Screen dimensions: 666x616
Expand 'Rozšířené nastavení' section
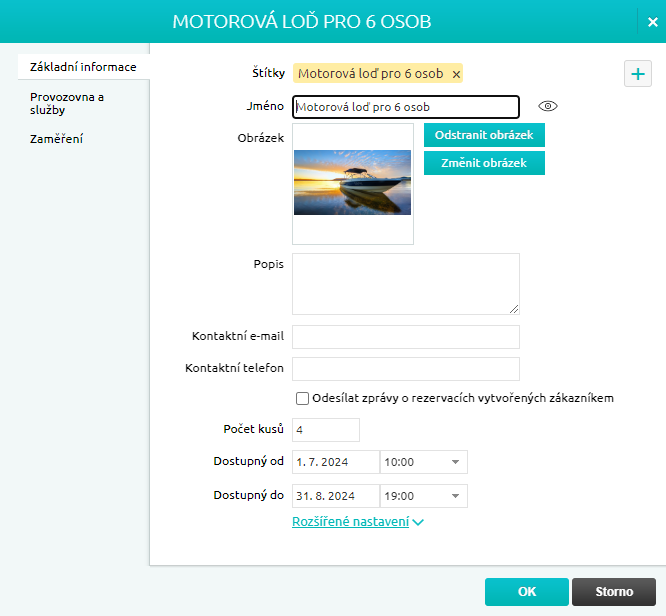[357, 521]
